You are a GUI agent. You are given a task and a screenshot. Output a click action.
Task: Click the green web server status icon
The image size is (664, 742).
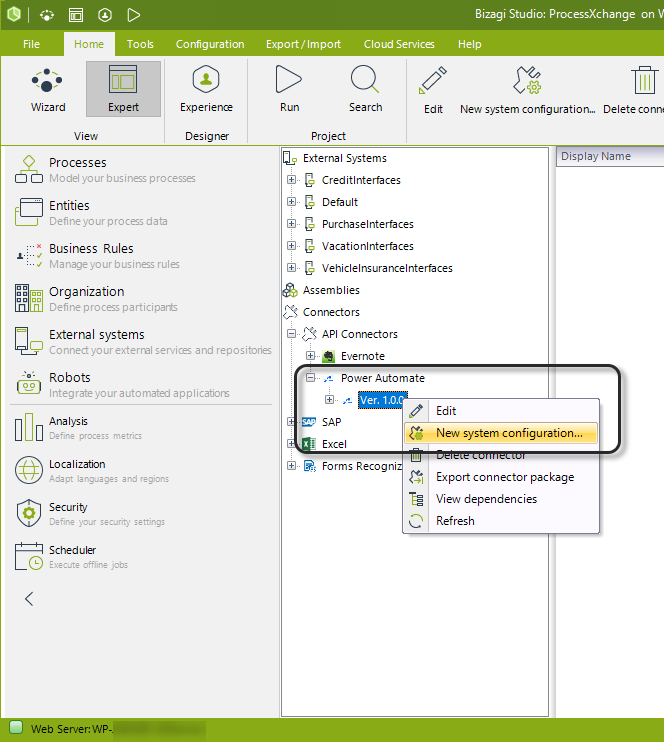point(16,728)
